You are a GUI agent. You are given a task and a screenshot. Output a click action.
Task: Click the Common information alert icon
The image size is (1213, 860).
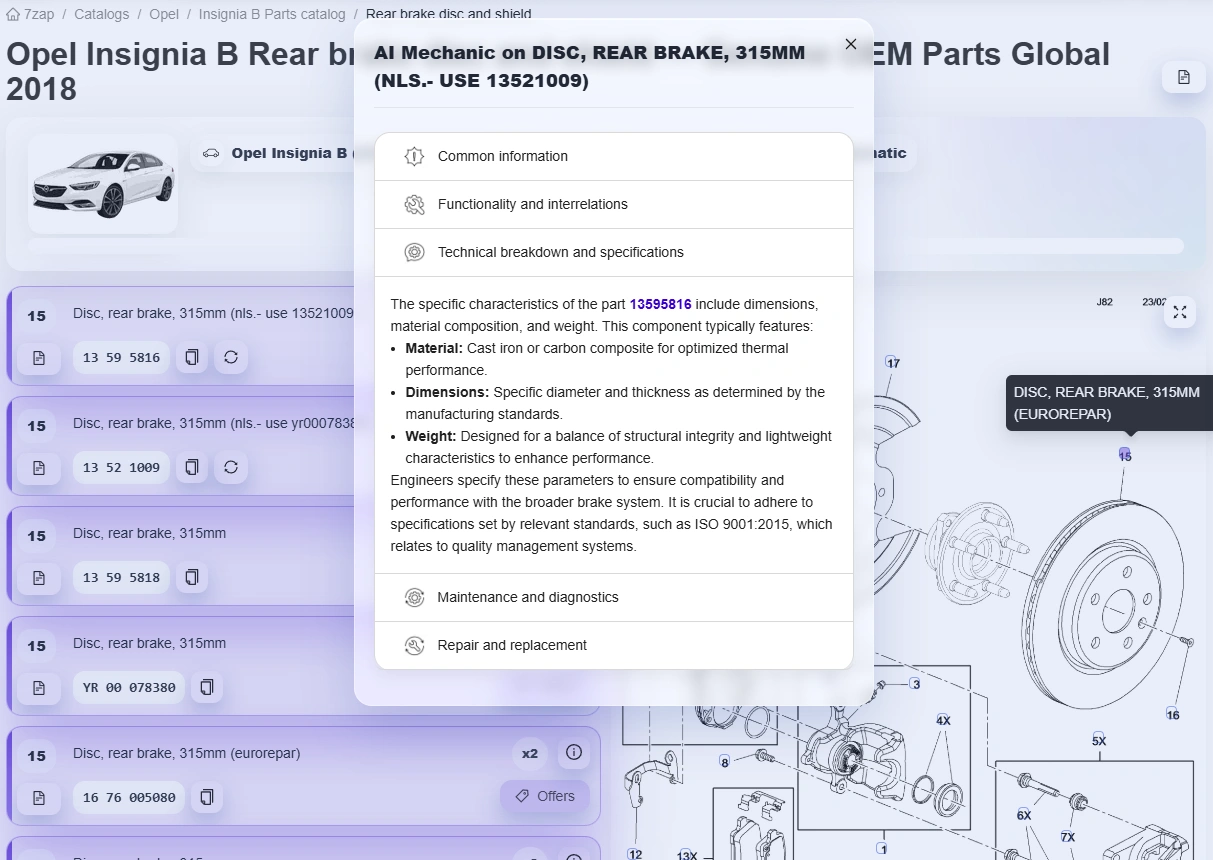[414, 157]
